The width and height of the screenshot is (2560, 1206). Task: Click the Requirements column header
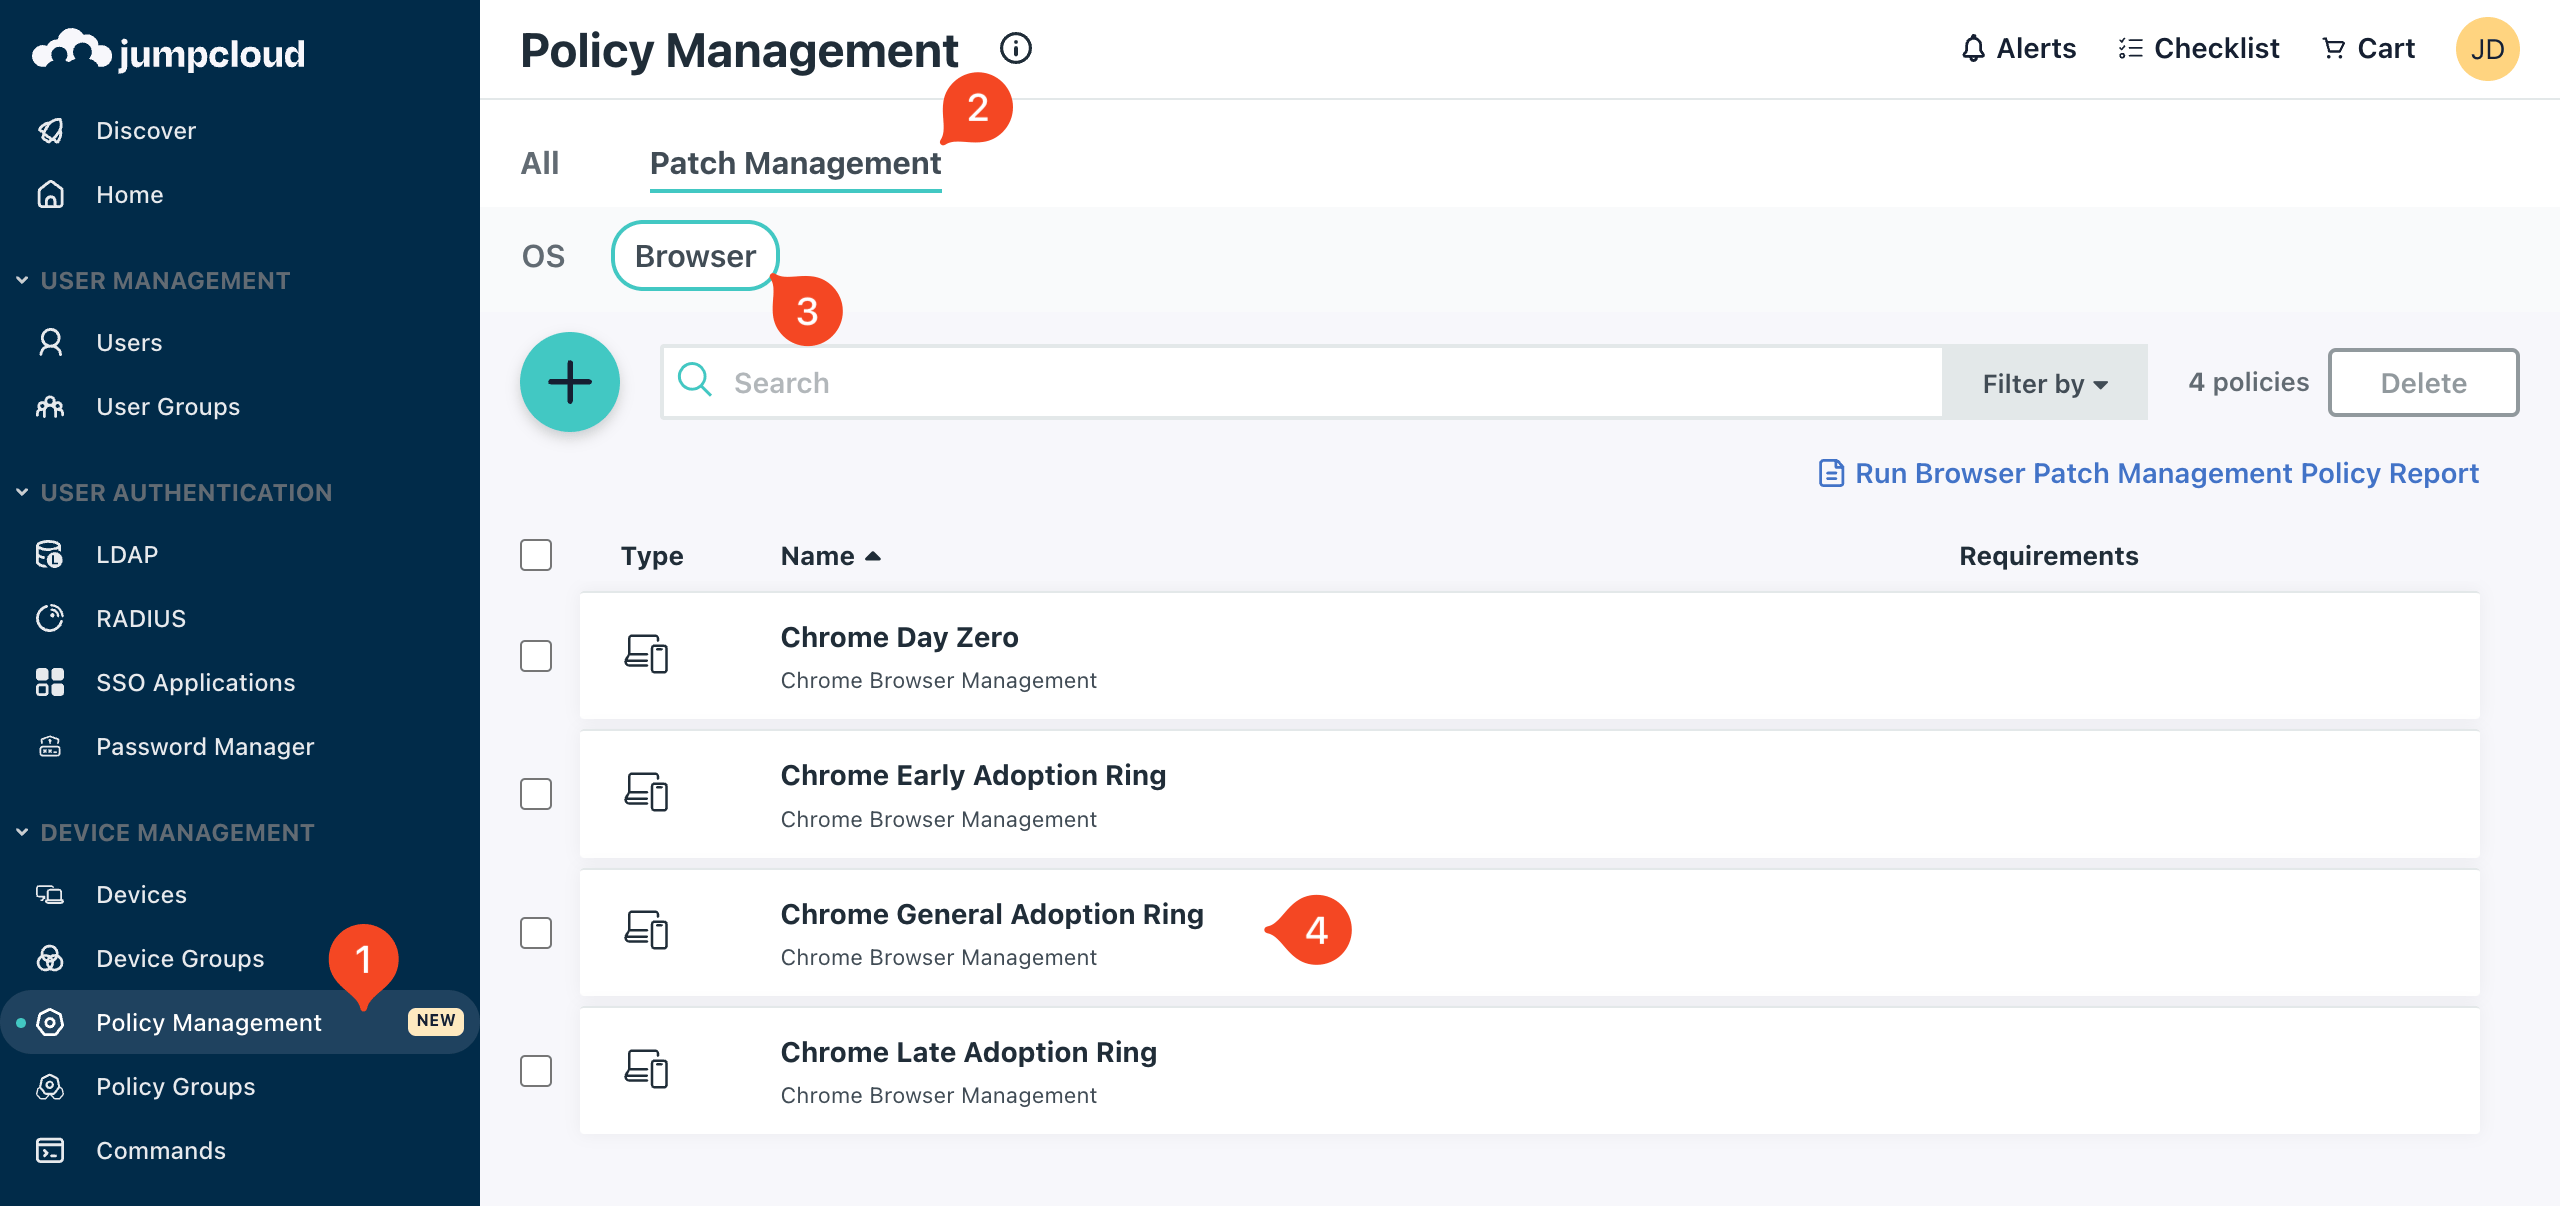[x=2048, y=556]
